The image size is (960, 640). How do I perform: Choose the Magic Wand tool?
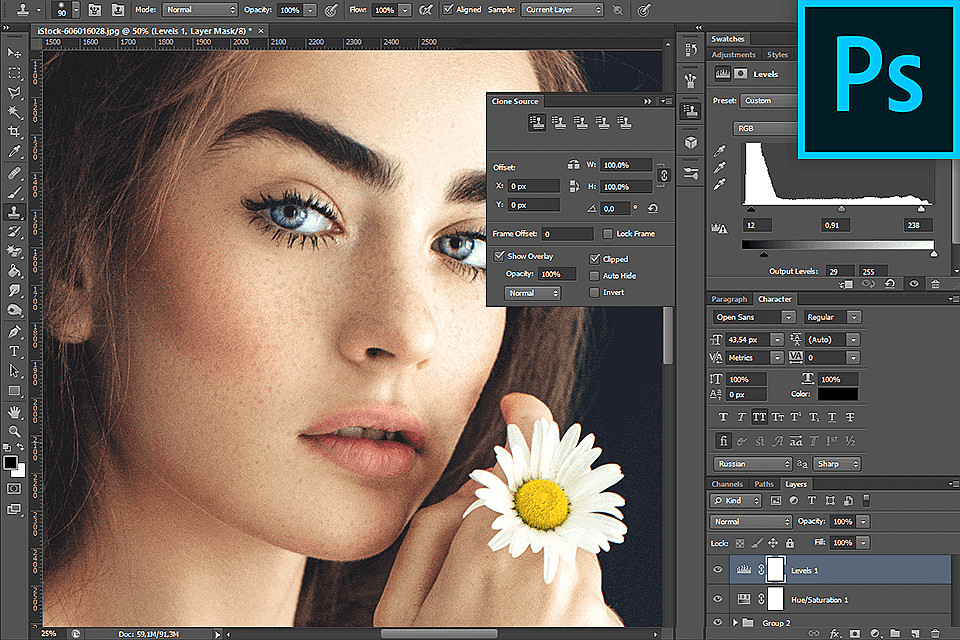(x=14, y=111)
